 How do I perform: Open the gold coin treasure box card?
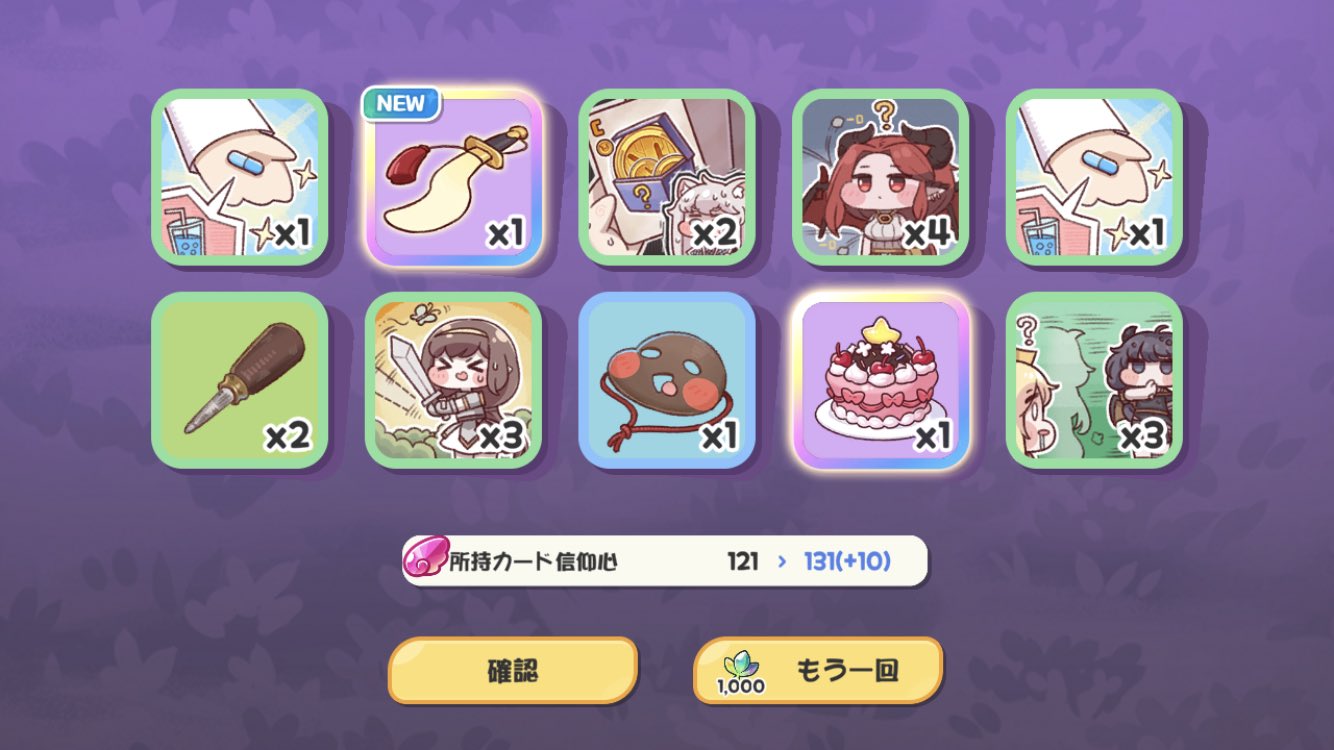pos(667,177)
